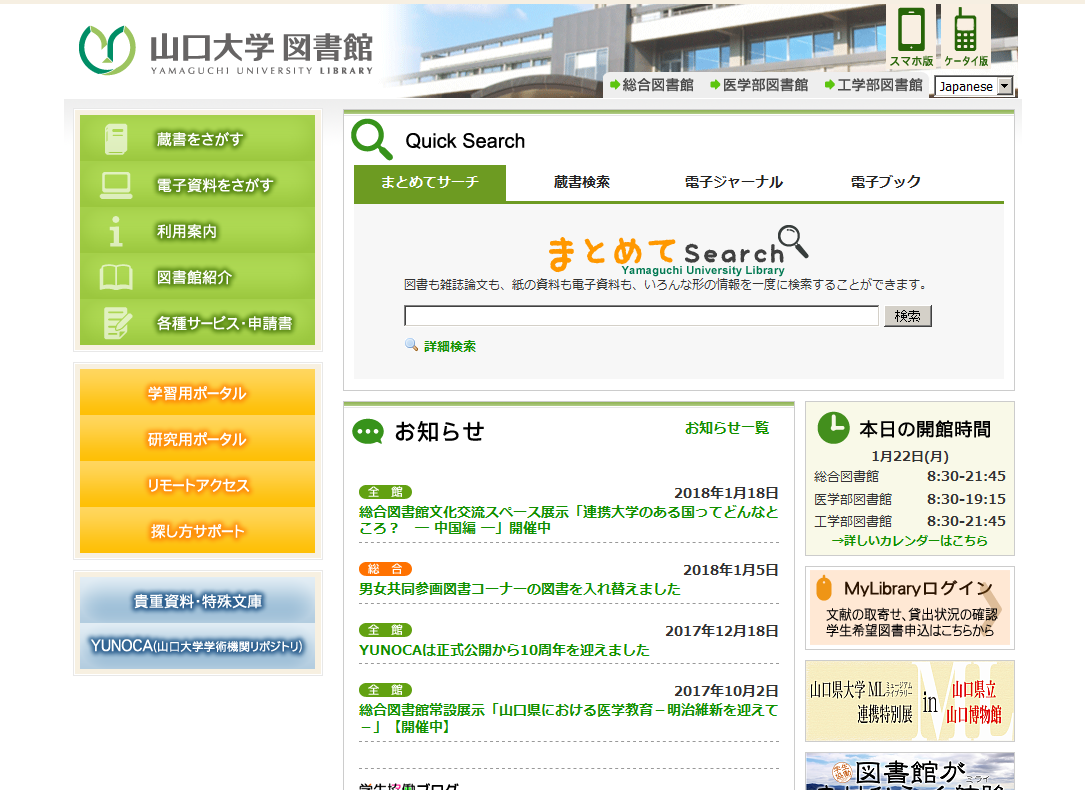
Task: Open the お知らせ一覧 link
Action: click(x=727, y=428)
